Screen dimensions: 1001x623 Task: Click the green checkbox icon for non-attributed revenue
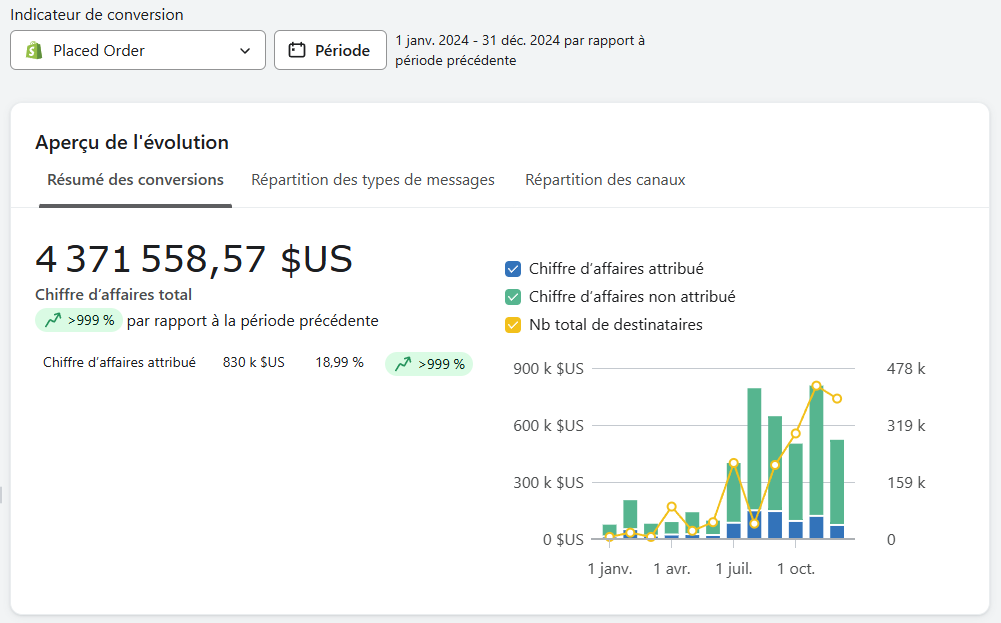[514, 296]
